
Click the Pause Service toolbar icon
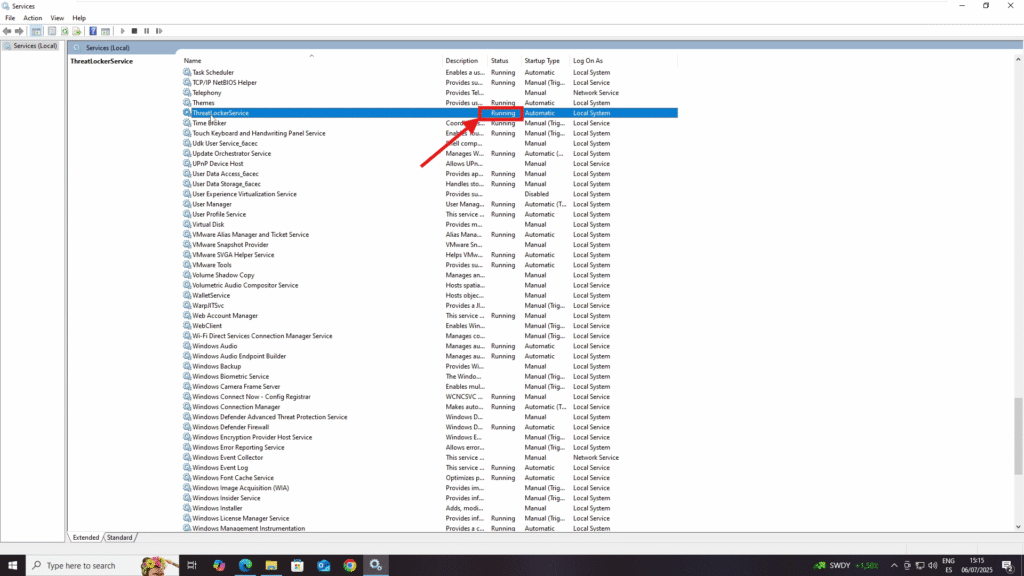pyautogui.click(x=147, y=31)
